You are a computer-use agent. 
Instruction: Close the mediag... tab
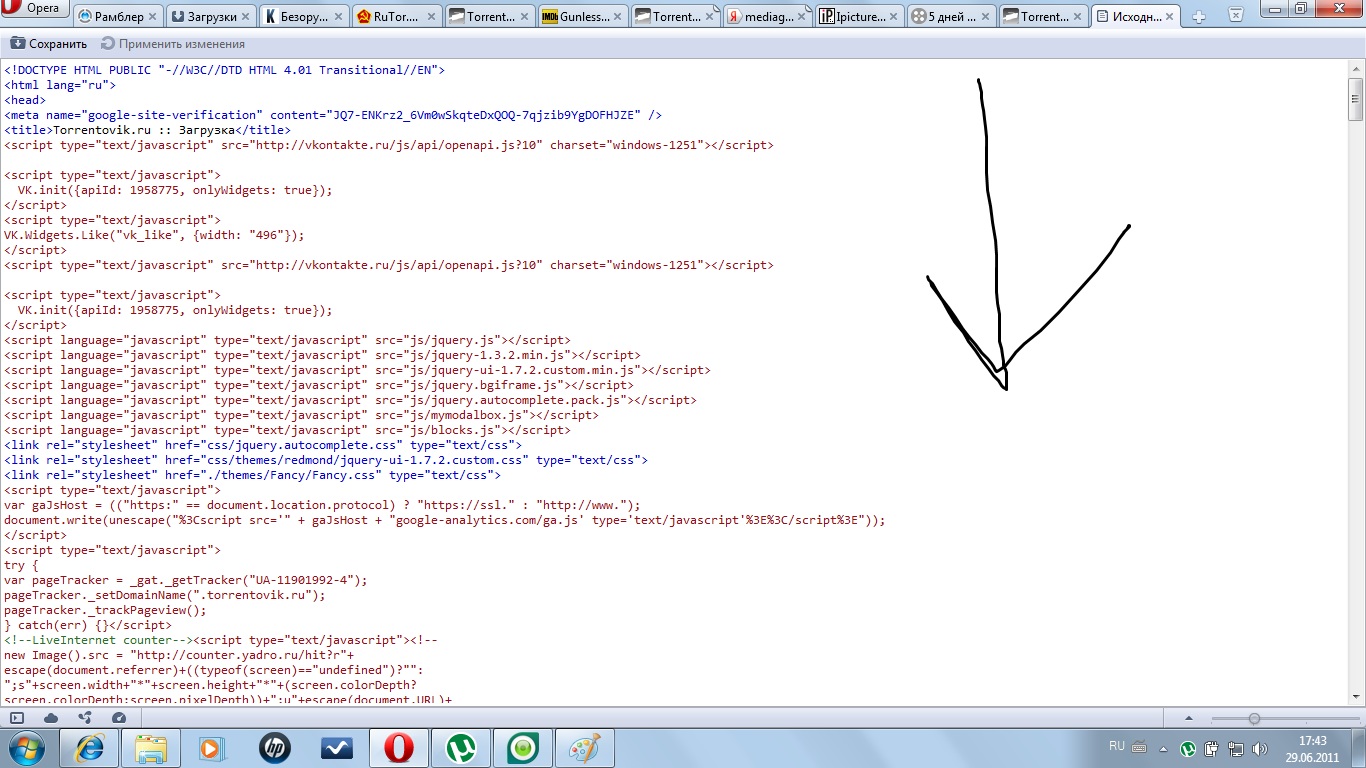coord(802,17)
